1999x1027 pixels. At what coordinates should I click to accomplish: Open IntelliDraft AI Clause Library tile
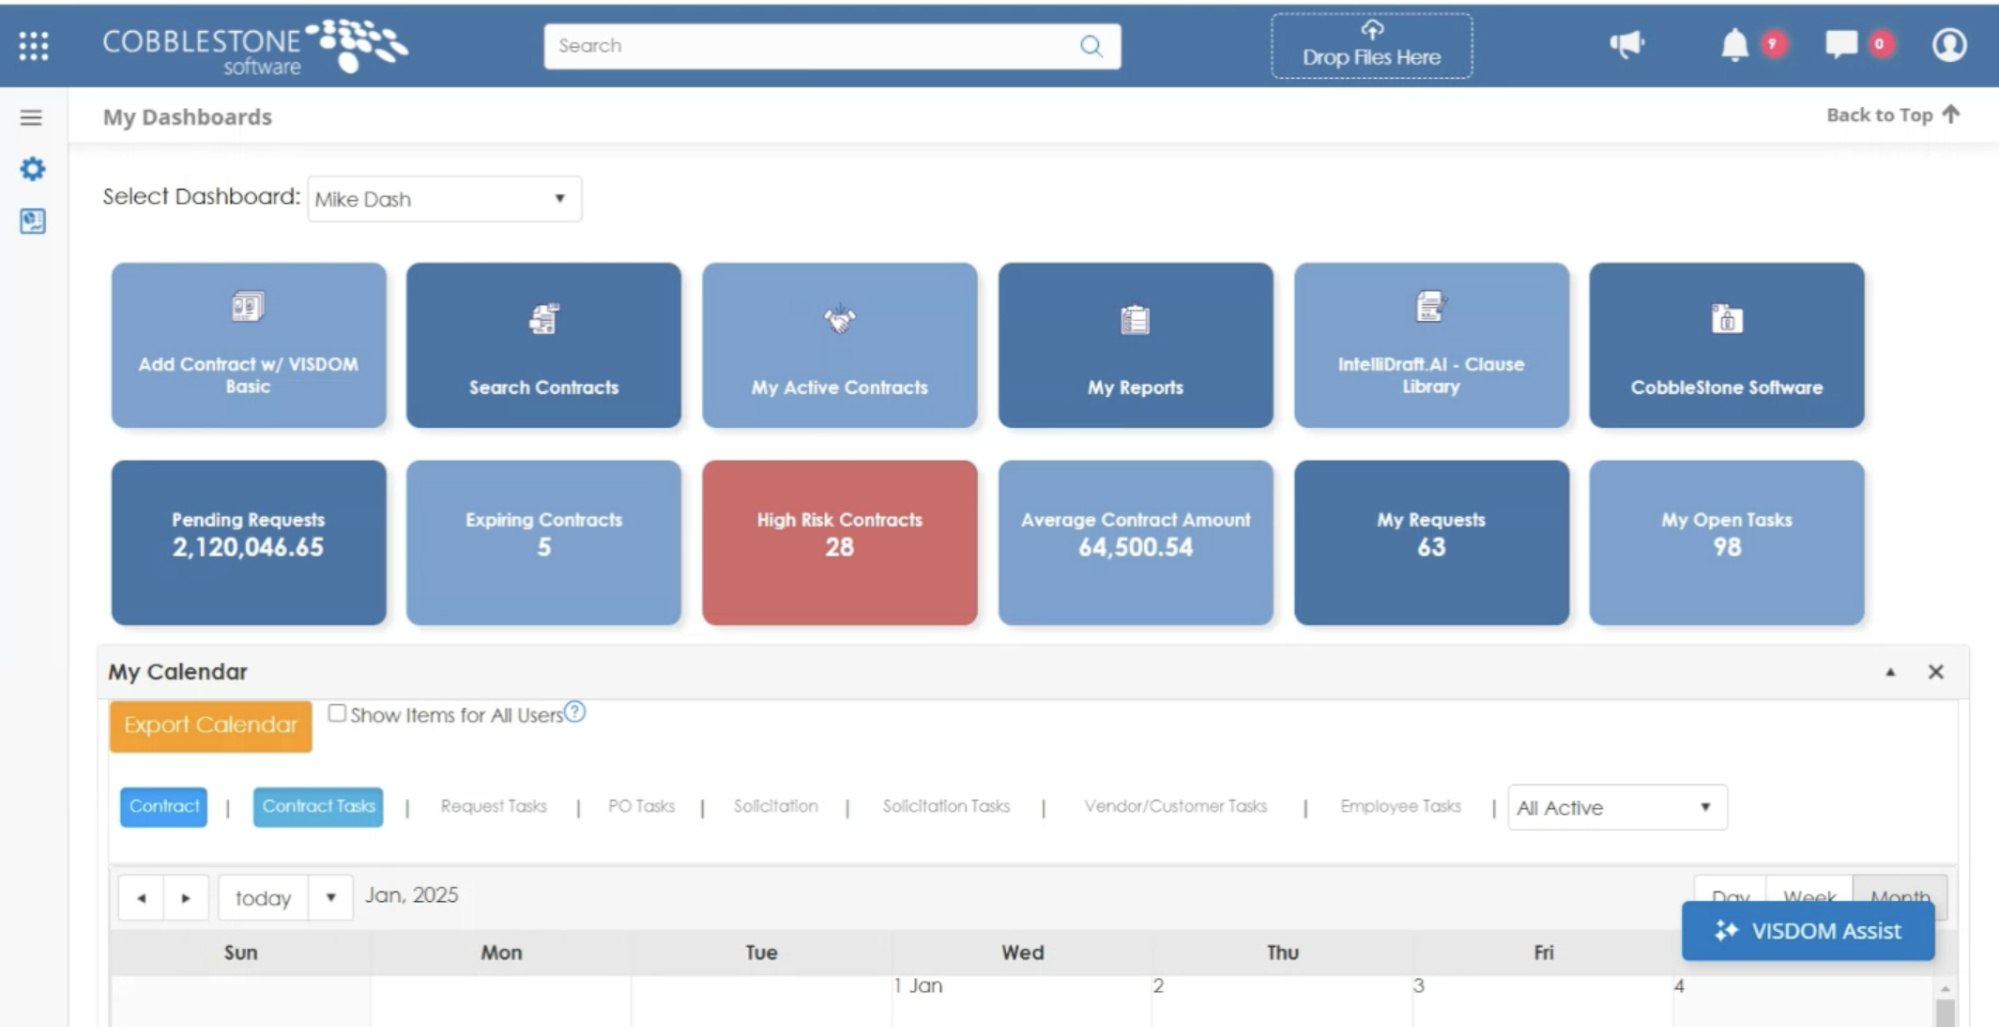[x=1431, y=345]
